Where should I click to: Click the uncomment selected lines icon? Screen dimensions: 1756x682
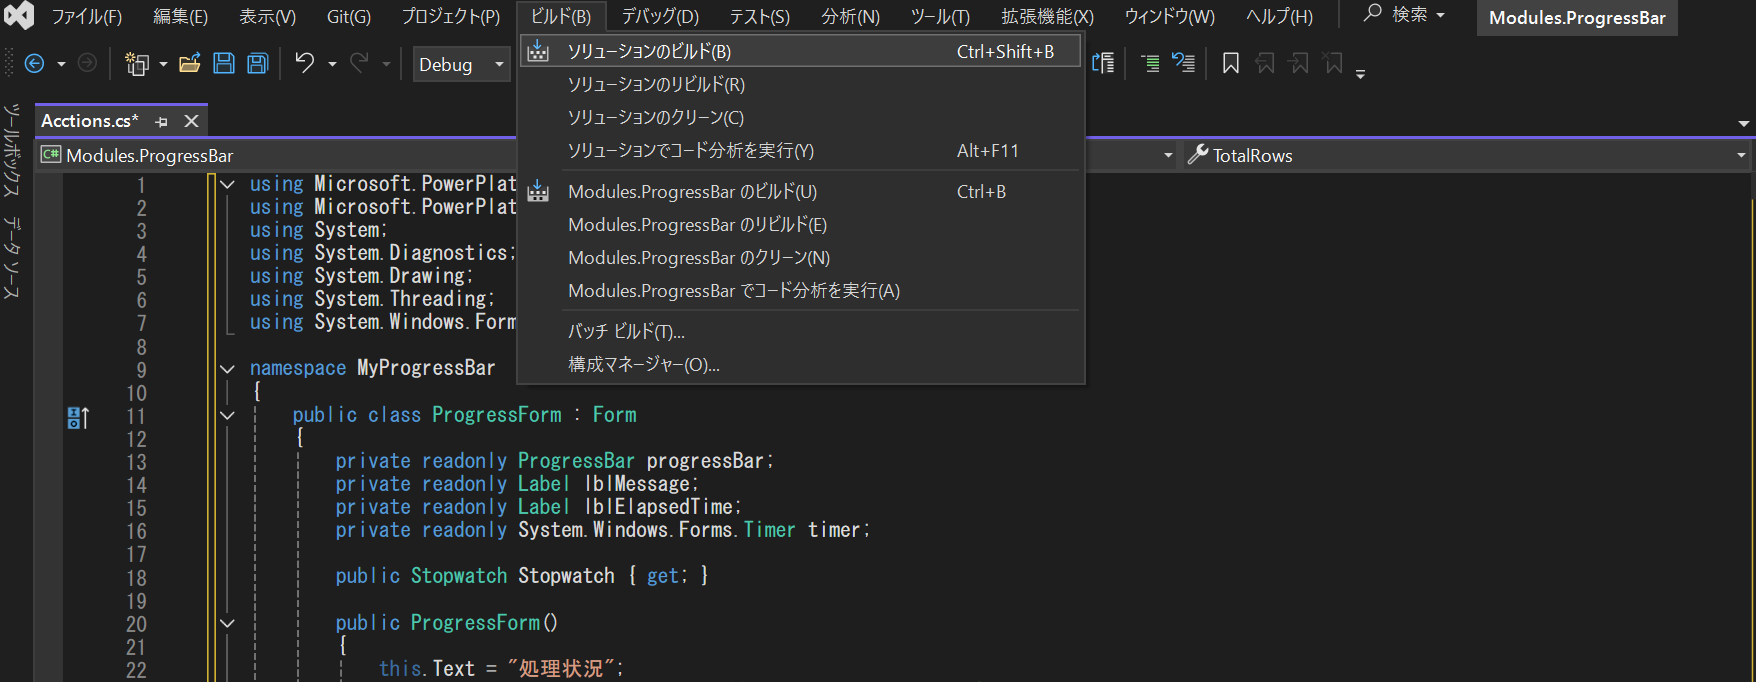tap(1184, 64)
